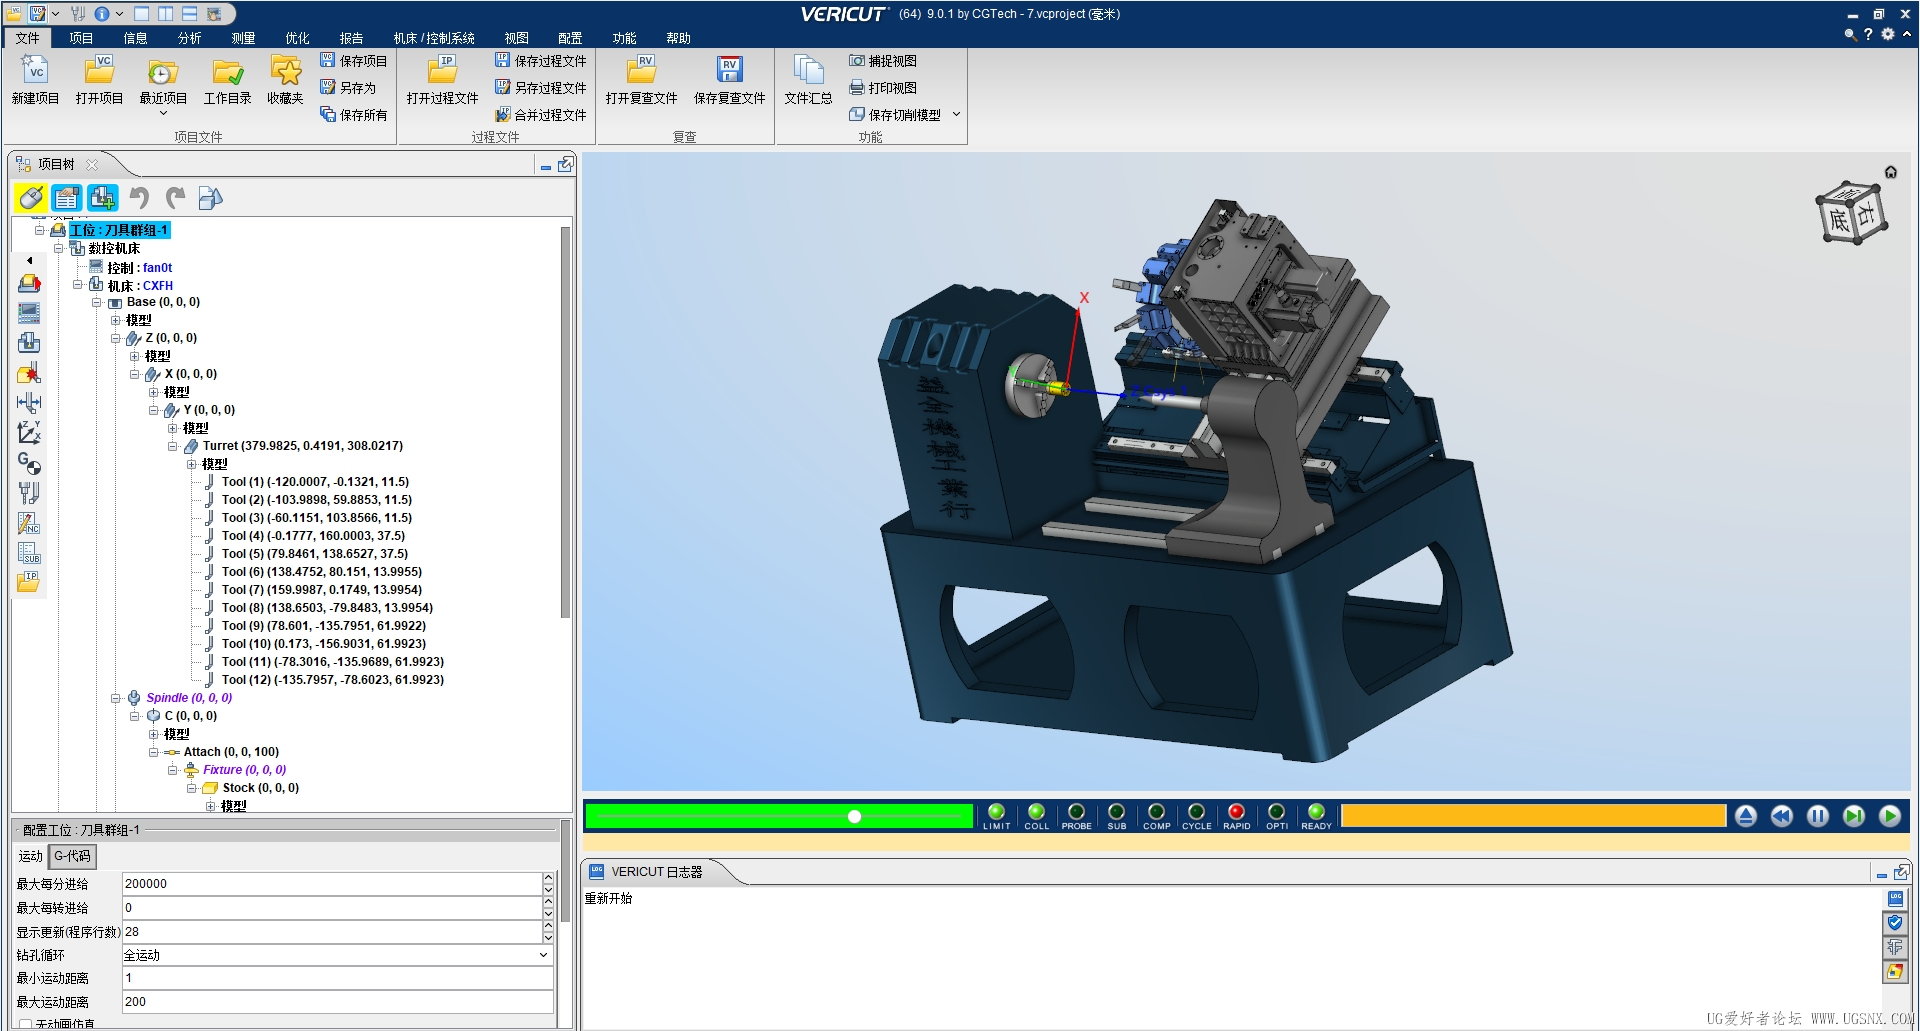Click the home view icon above the cube

click(x=1890, y=172)
